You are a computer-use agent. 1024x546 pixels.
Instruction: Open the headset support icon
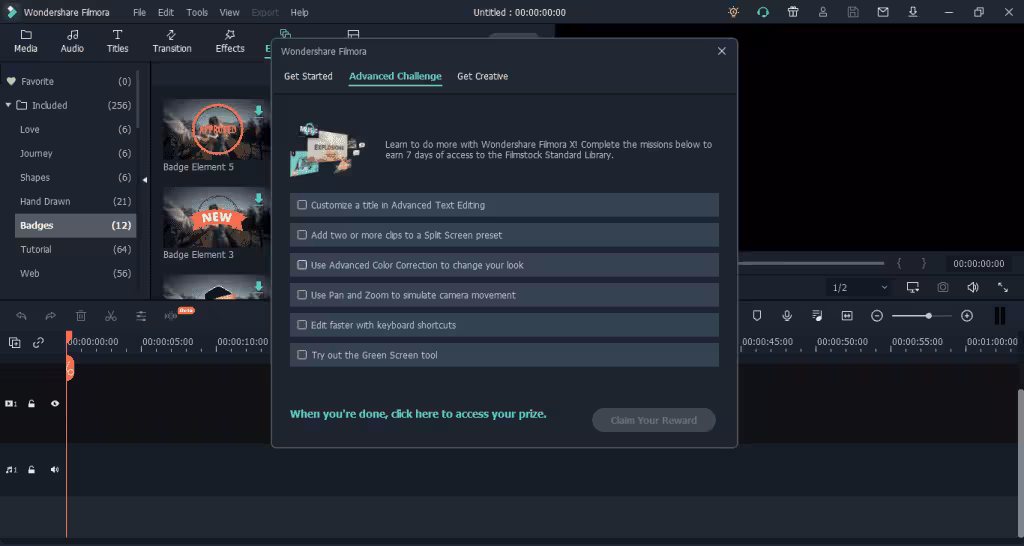[x=763, y=12]
